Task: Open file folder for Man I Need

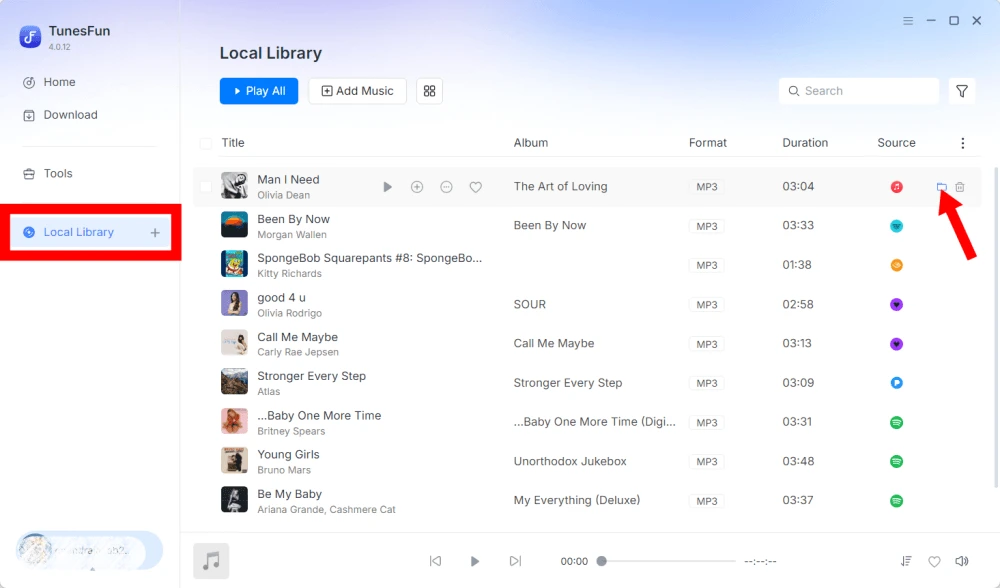Action: [x=941, y=187]
